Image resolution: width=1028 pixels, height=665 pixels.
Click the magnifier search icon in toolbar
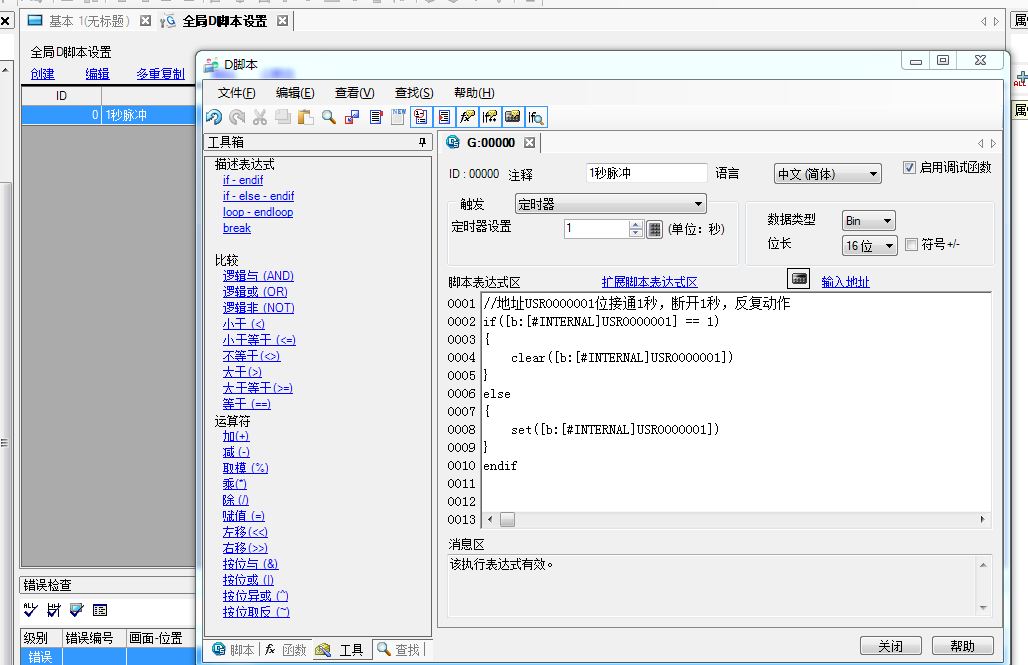click(329, 117)
